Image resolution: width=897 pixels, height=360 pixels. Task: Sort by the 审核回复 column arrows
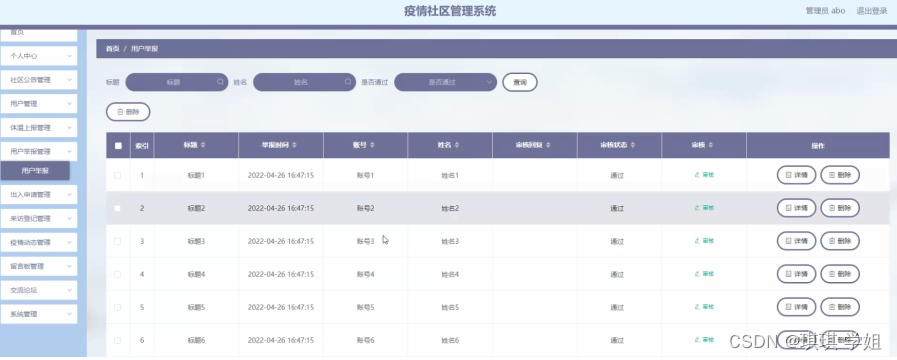click(548, 145)
